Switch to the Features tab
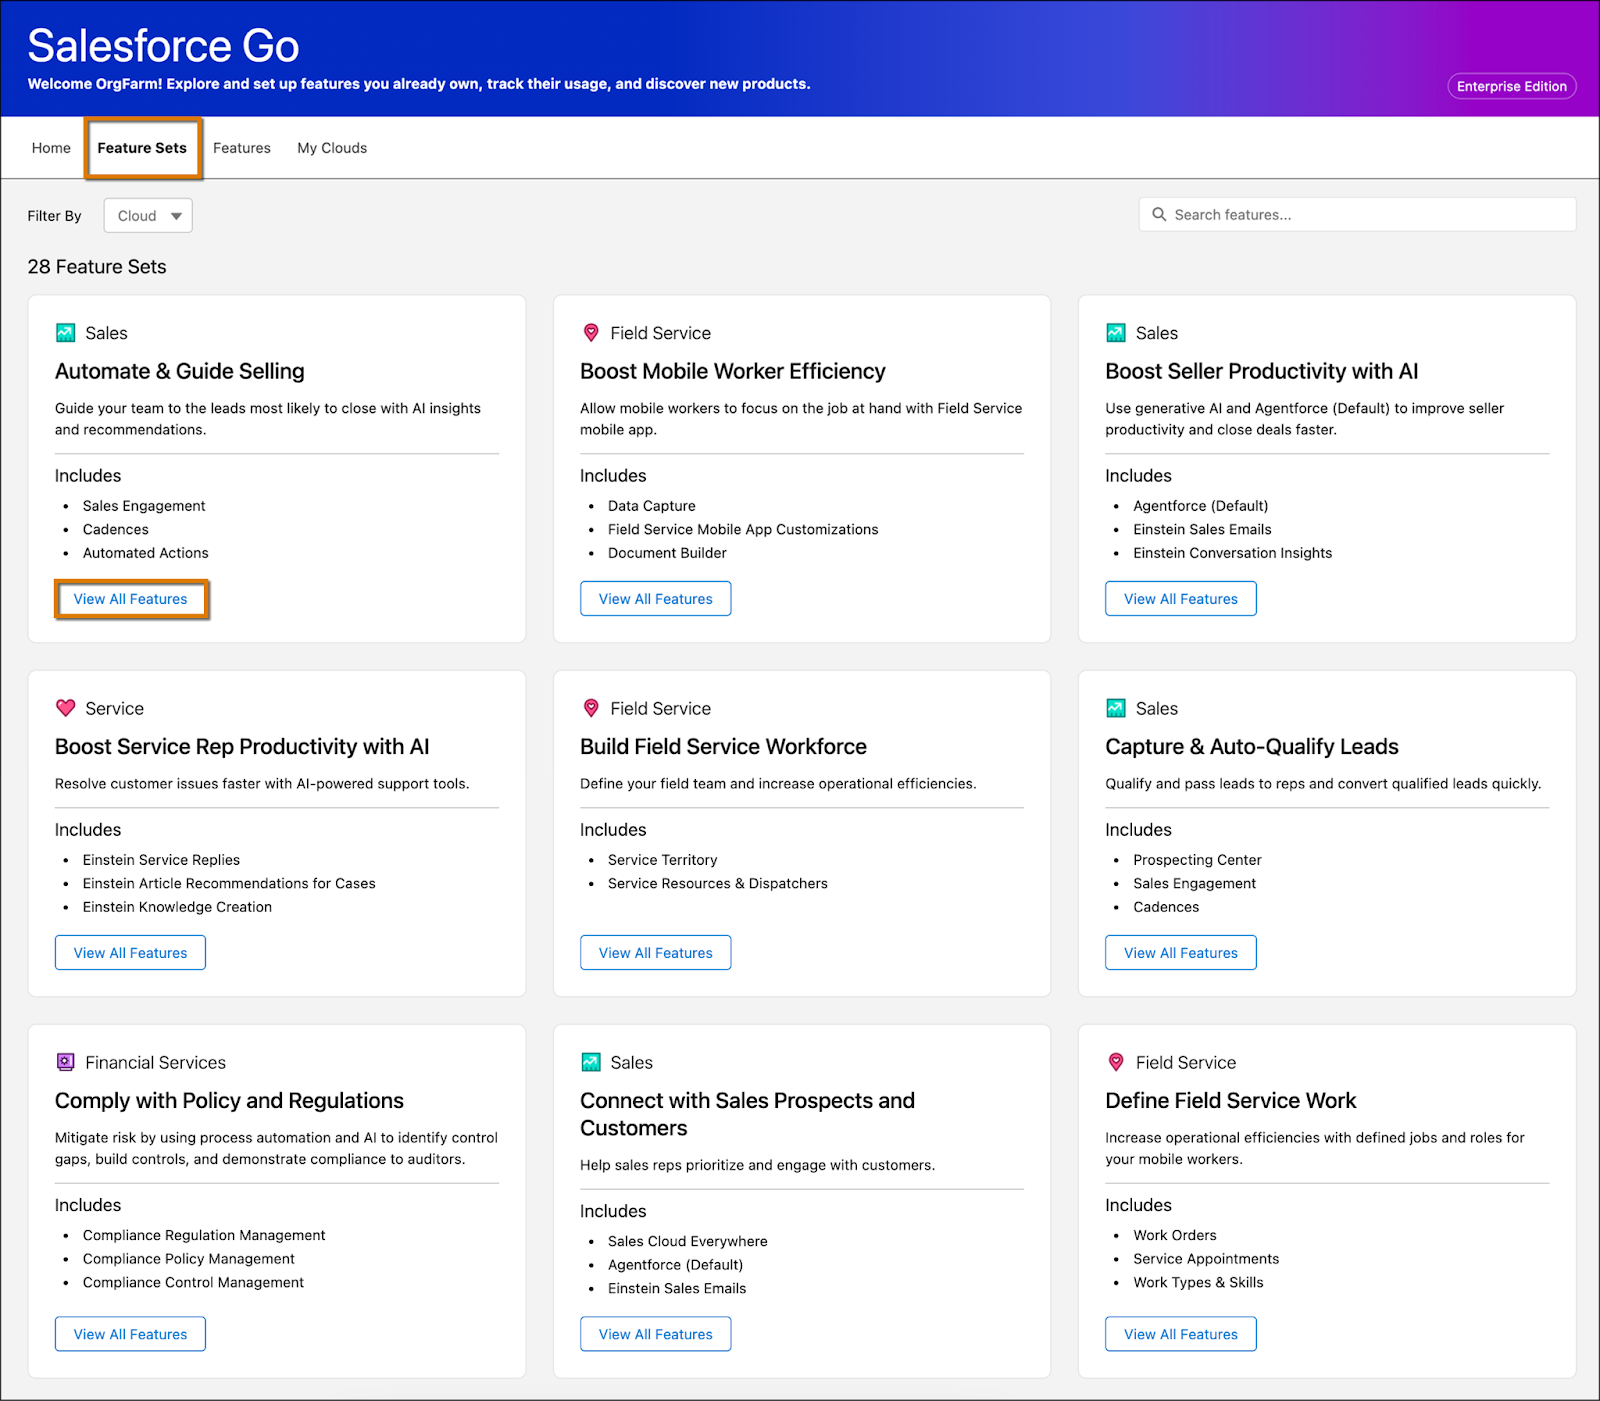 click(242, 148)
